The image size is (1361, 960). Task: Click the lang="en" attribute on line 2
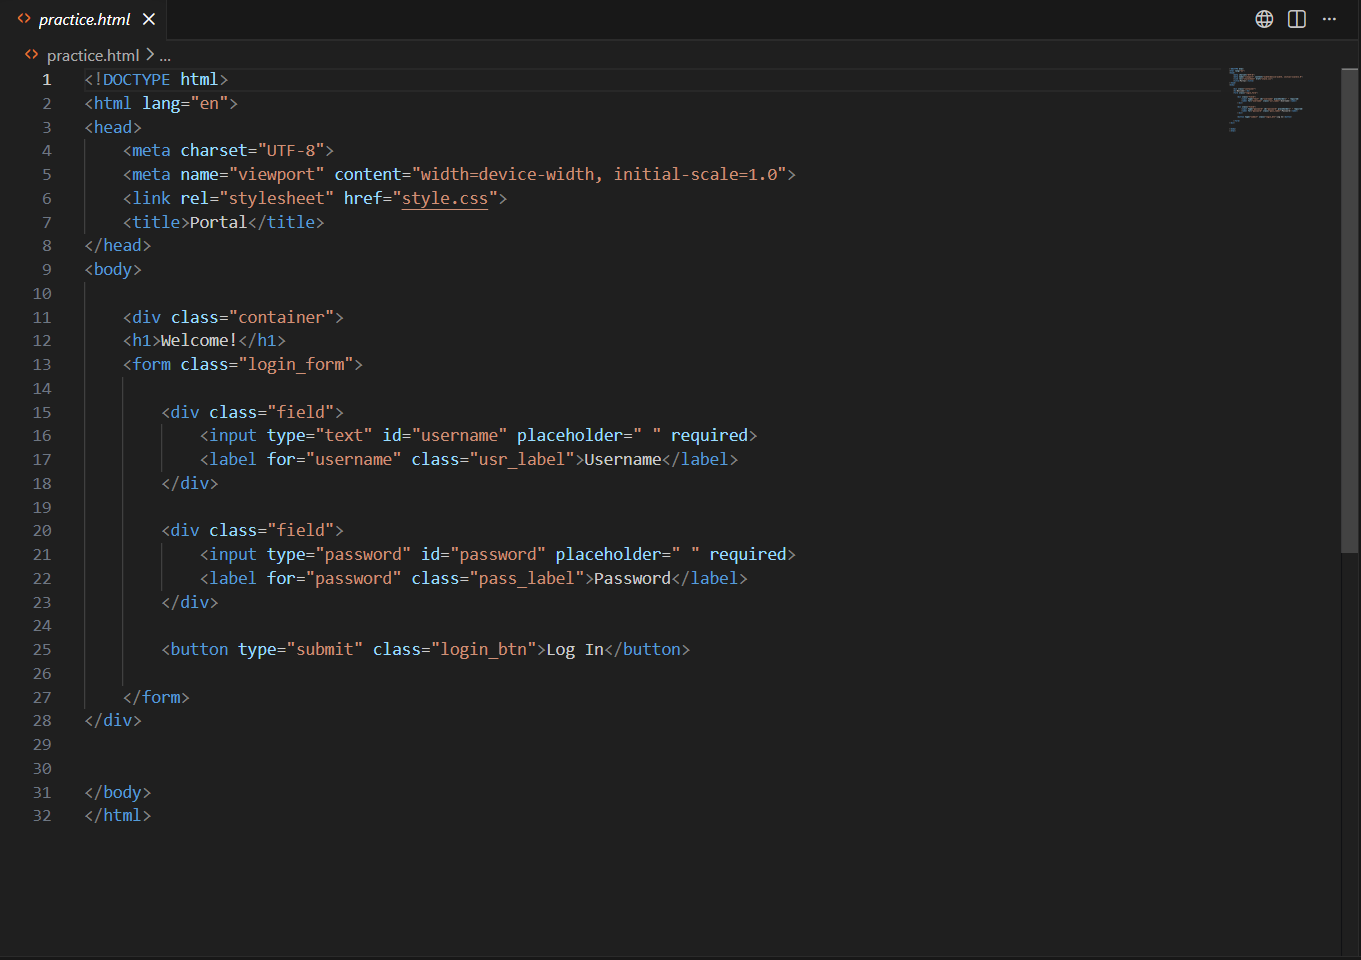coord(185,103)
